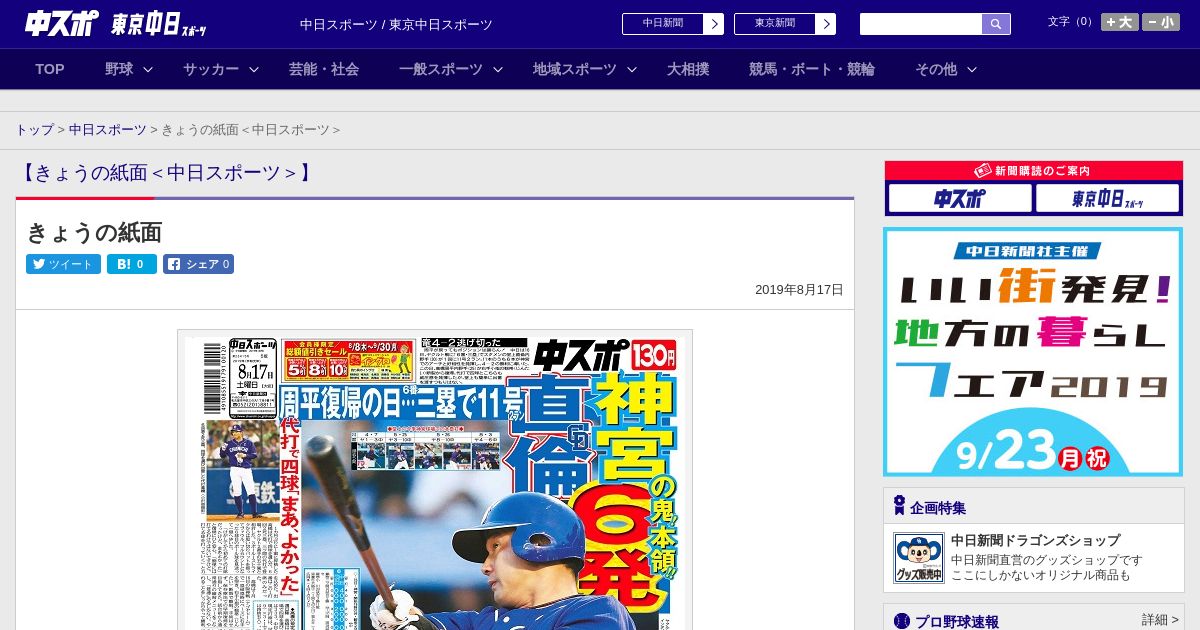Image resolution: width=1200 pixels, height=630 pixels.
Task: Click the Chunichi Sports header logo
Action: click(62, 22)
